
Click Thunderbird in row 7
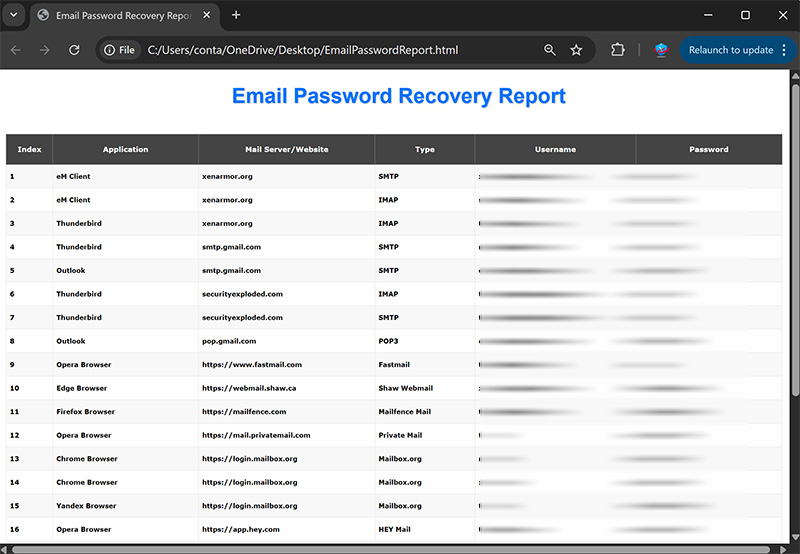point(79,317)
